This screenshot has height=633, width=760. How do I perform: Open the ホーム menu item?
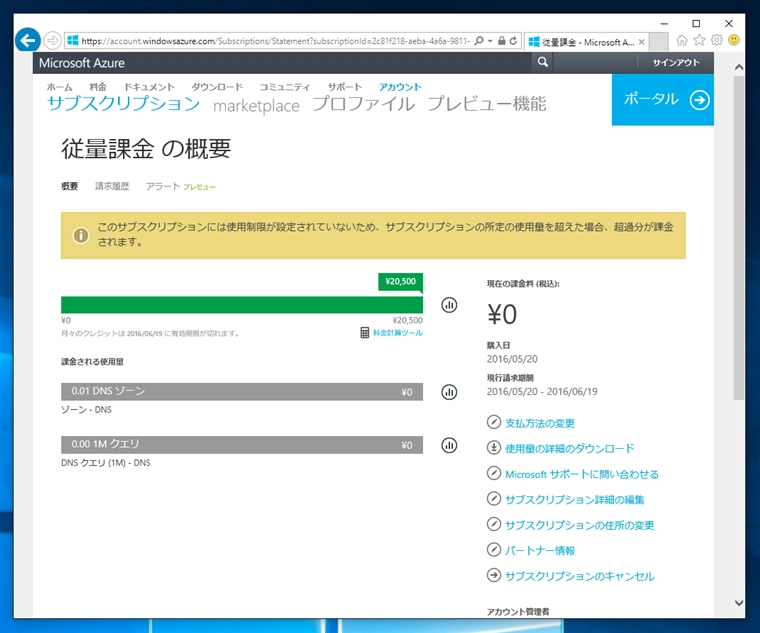[59, 87]
